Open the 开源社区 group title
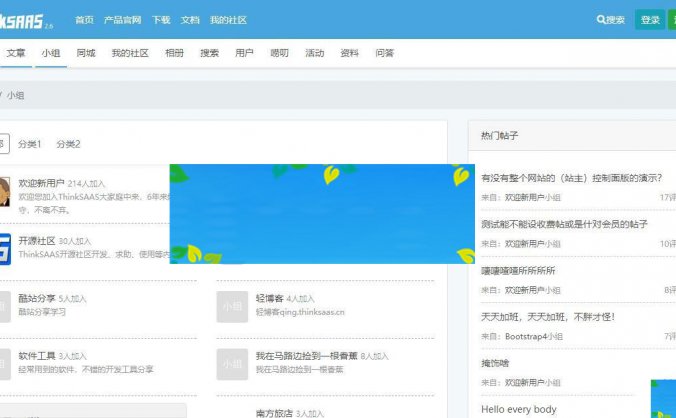This screenshot has height=418, width=676. [37, 240]
